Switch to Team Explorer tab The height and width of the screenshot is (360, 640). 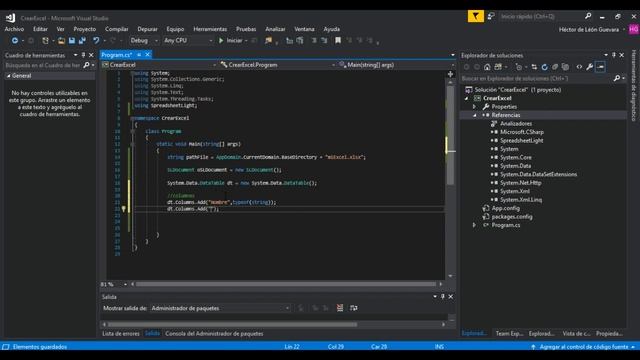(509, 333)
